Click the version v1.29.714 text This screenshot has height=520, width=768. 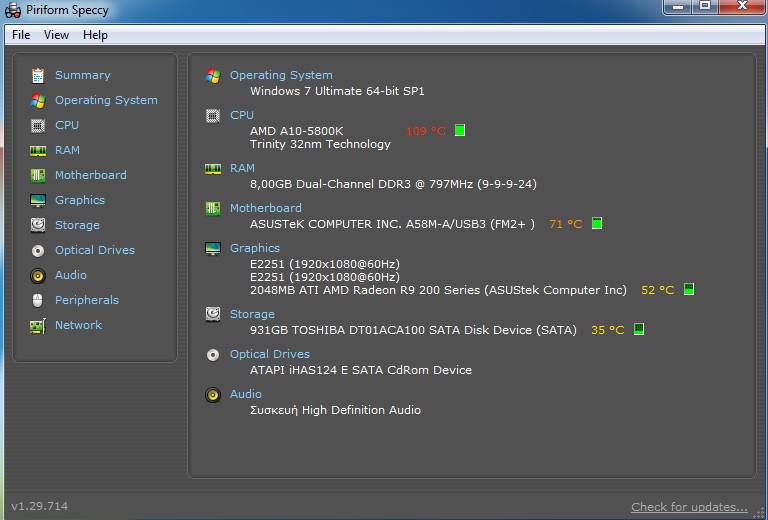tap(40, 506)
